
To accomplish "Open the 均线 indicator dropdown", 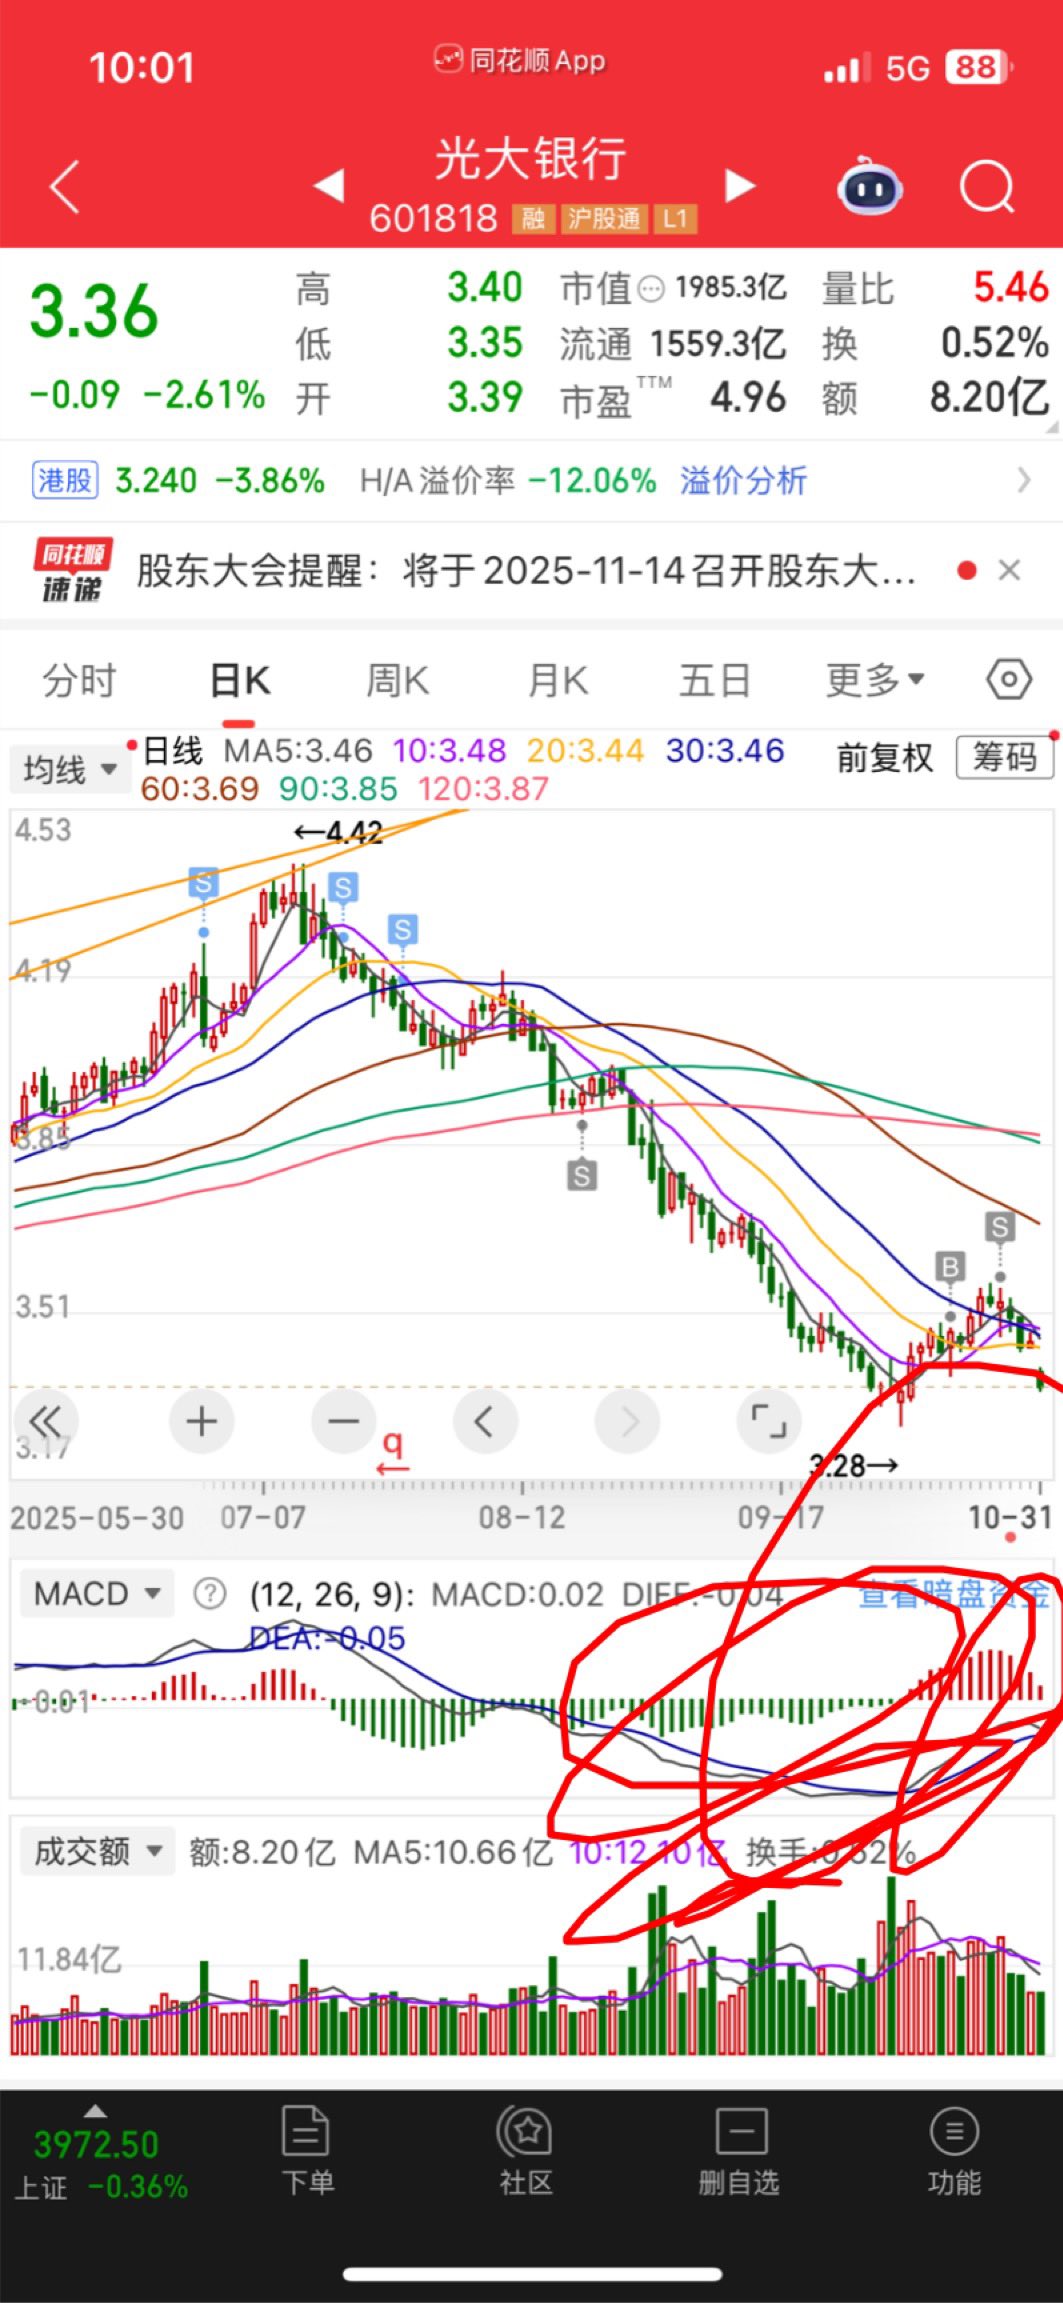I will (71, 770).
